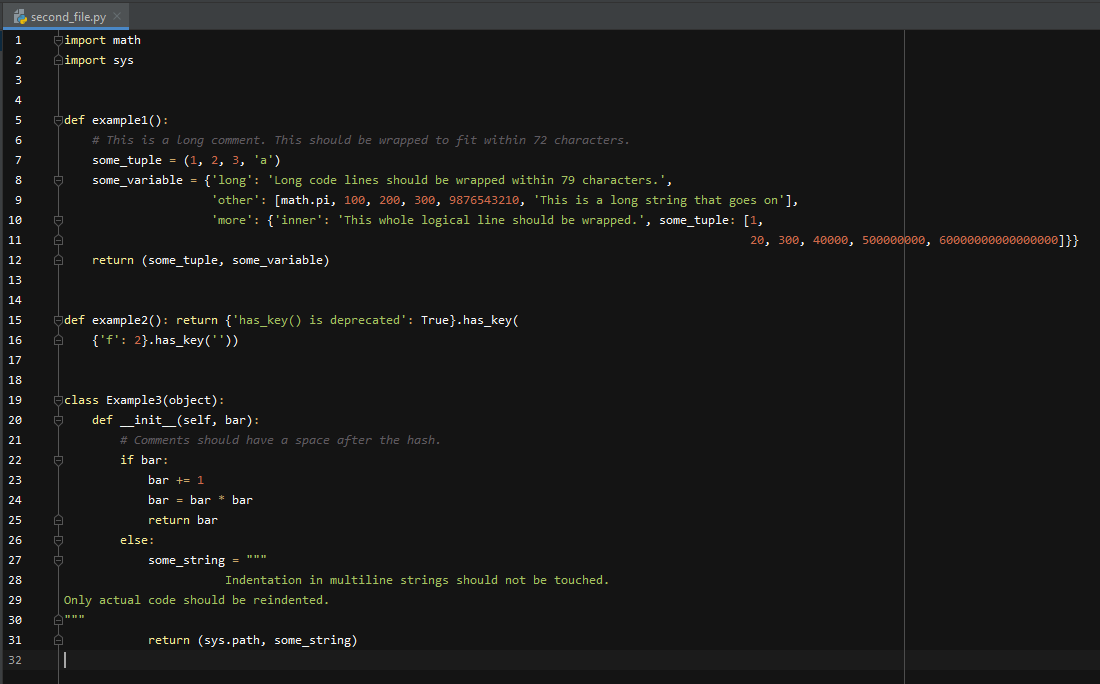Click the 'example2' function name
The height and width of the screenshot is (684, 1100).
pos(120,320)
